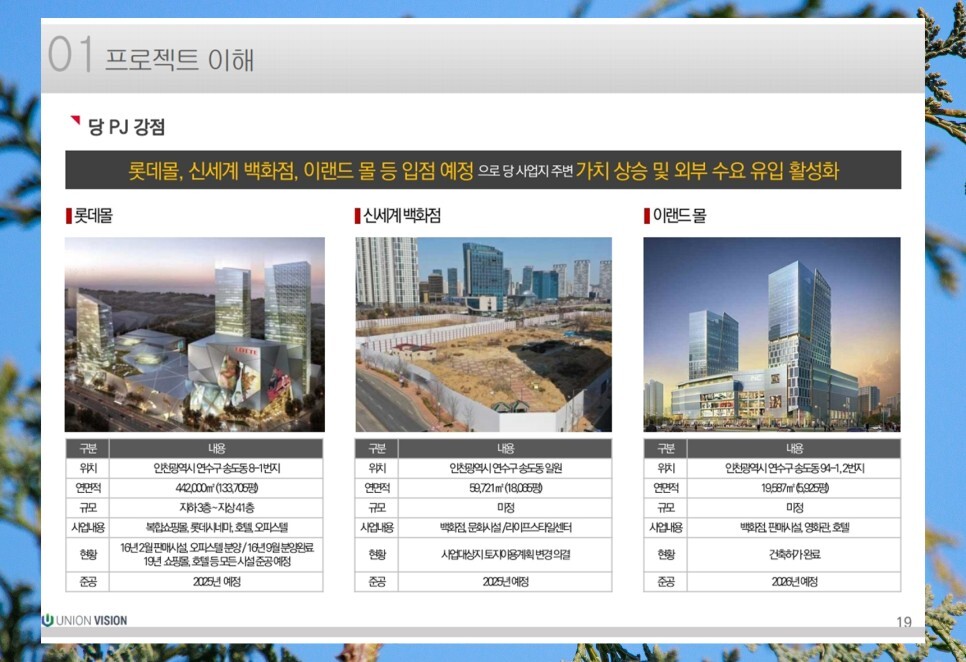Click '인천광역시 연수구 송도동 94-1, 2번지' cell

tap(794, 468)
